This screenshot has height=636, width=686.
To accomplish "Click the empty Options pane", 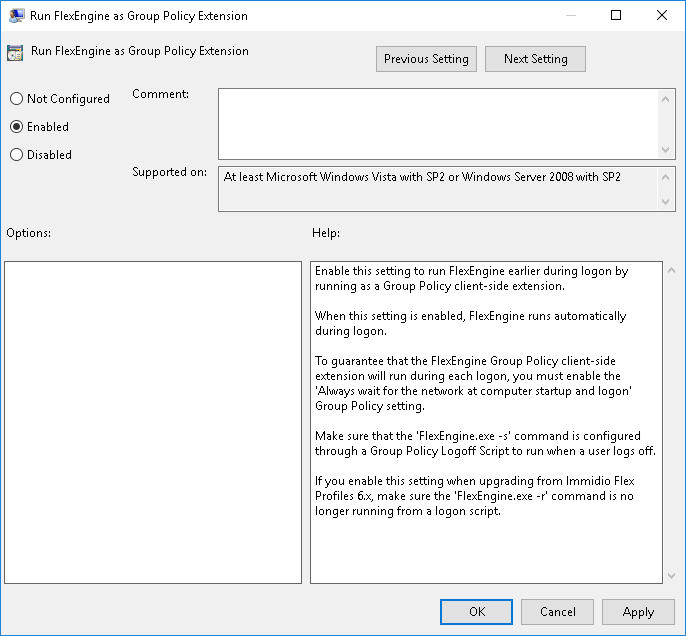I will coord(153,422).
